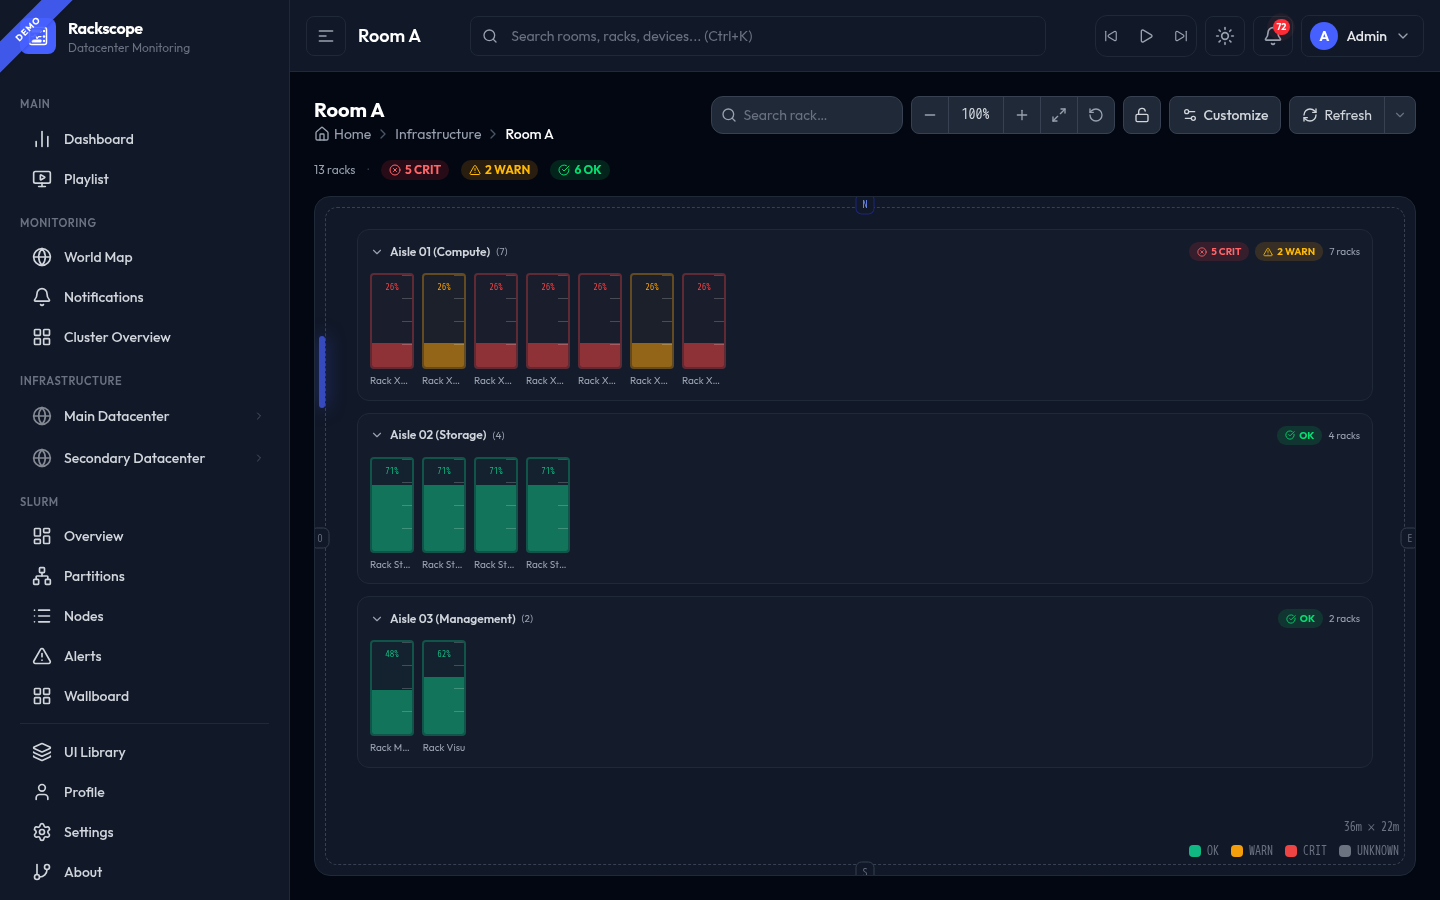Collapse the Aisle 01 (Compute) section
Viewport: 1440px width, 900px height.
377,252
